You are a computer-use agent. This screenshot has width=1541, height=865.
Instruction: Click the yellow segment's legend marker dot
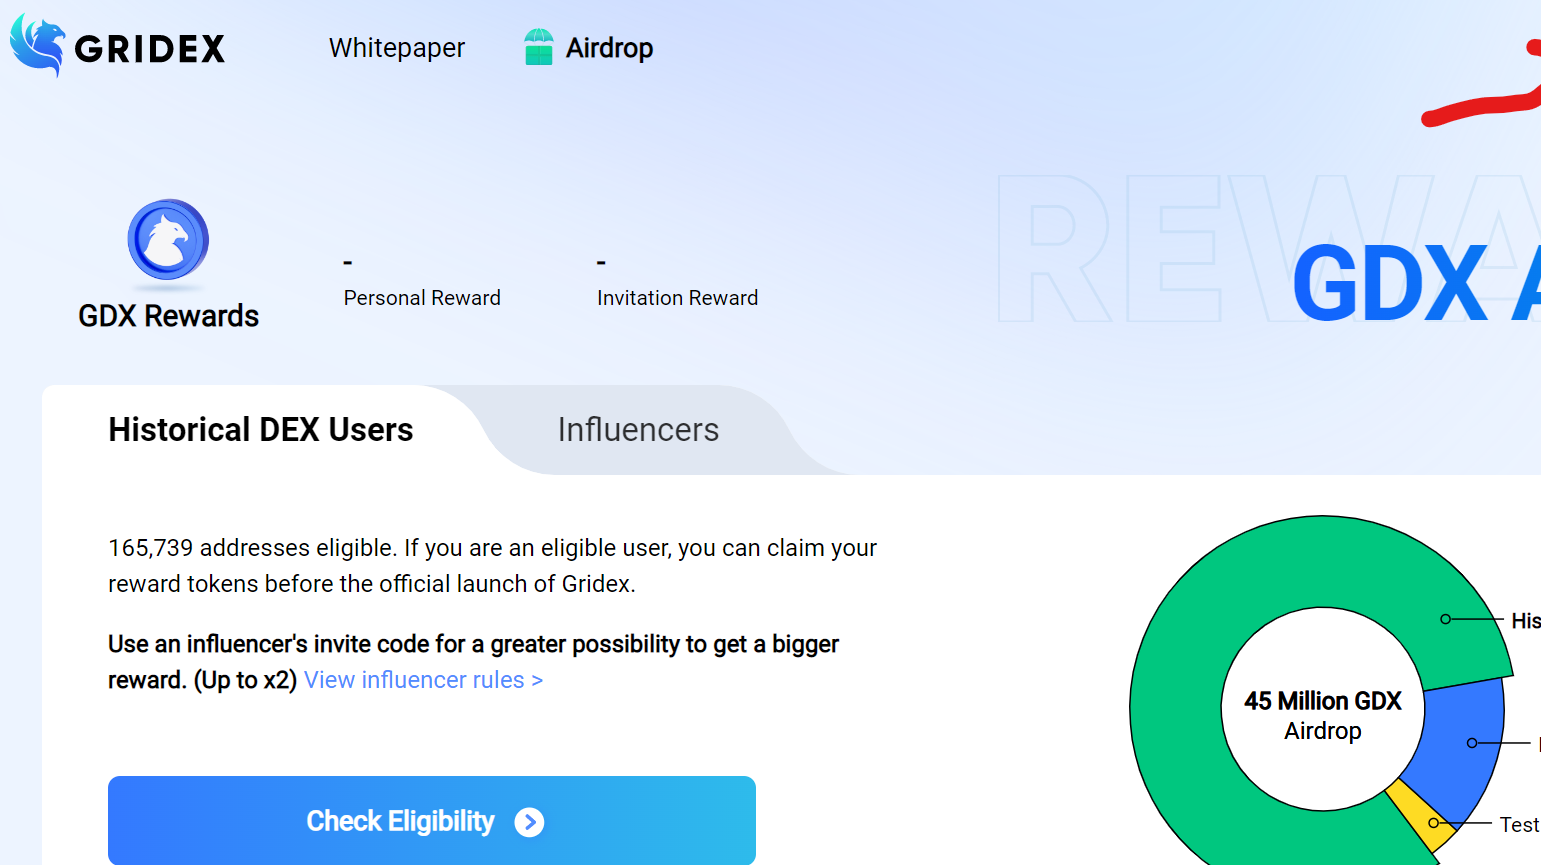point(1434,823)
